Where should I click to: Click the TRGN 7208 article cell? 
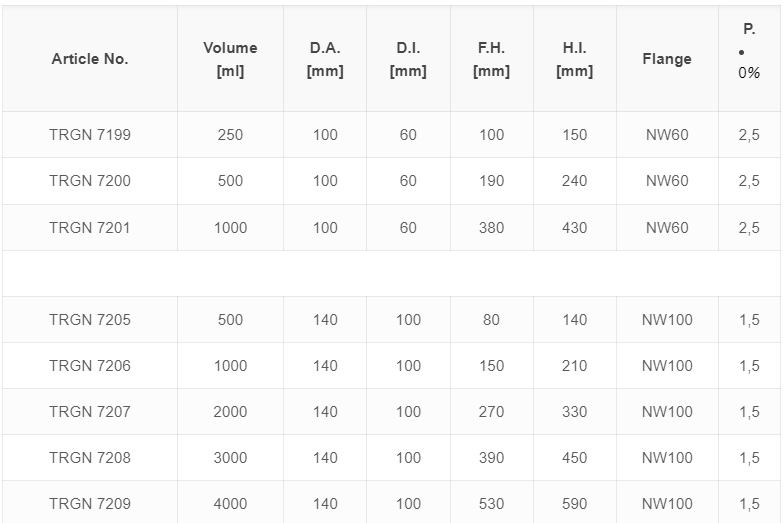[x=90, y=458]
